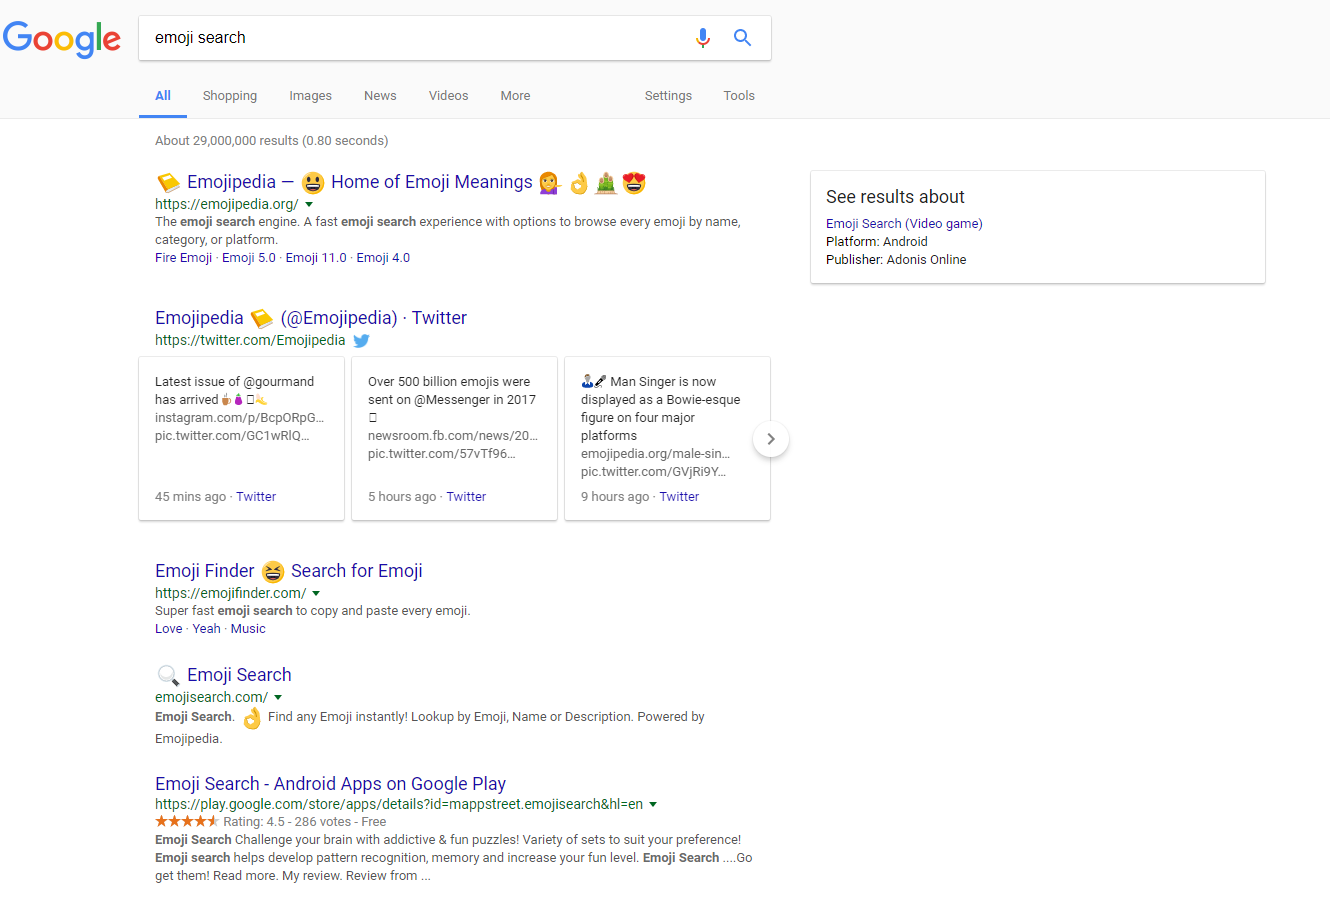Expand the dropdown arrow beside emojisearch.com URL

pos(278,698)
